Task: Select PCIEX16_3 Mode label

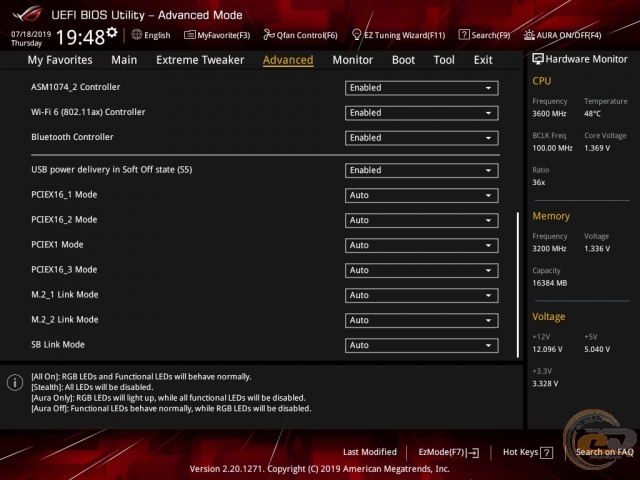Action: pyautogui.click(x=64, y=270)
